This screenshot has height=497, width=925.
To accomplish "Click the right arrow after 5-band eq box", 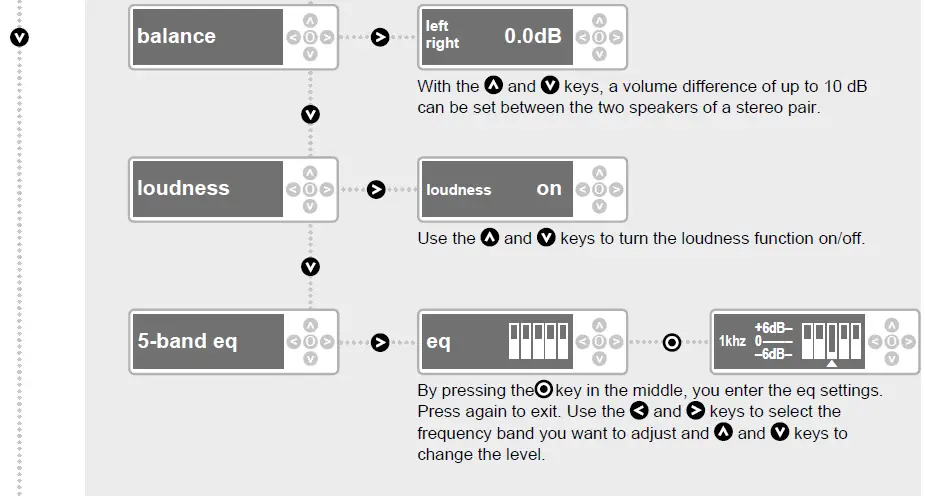I will 380,343.
